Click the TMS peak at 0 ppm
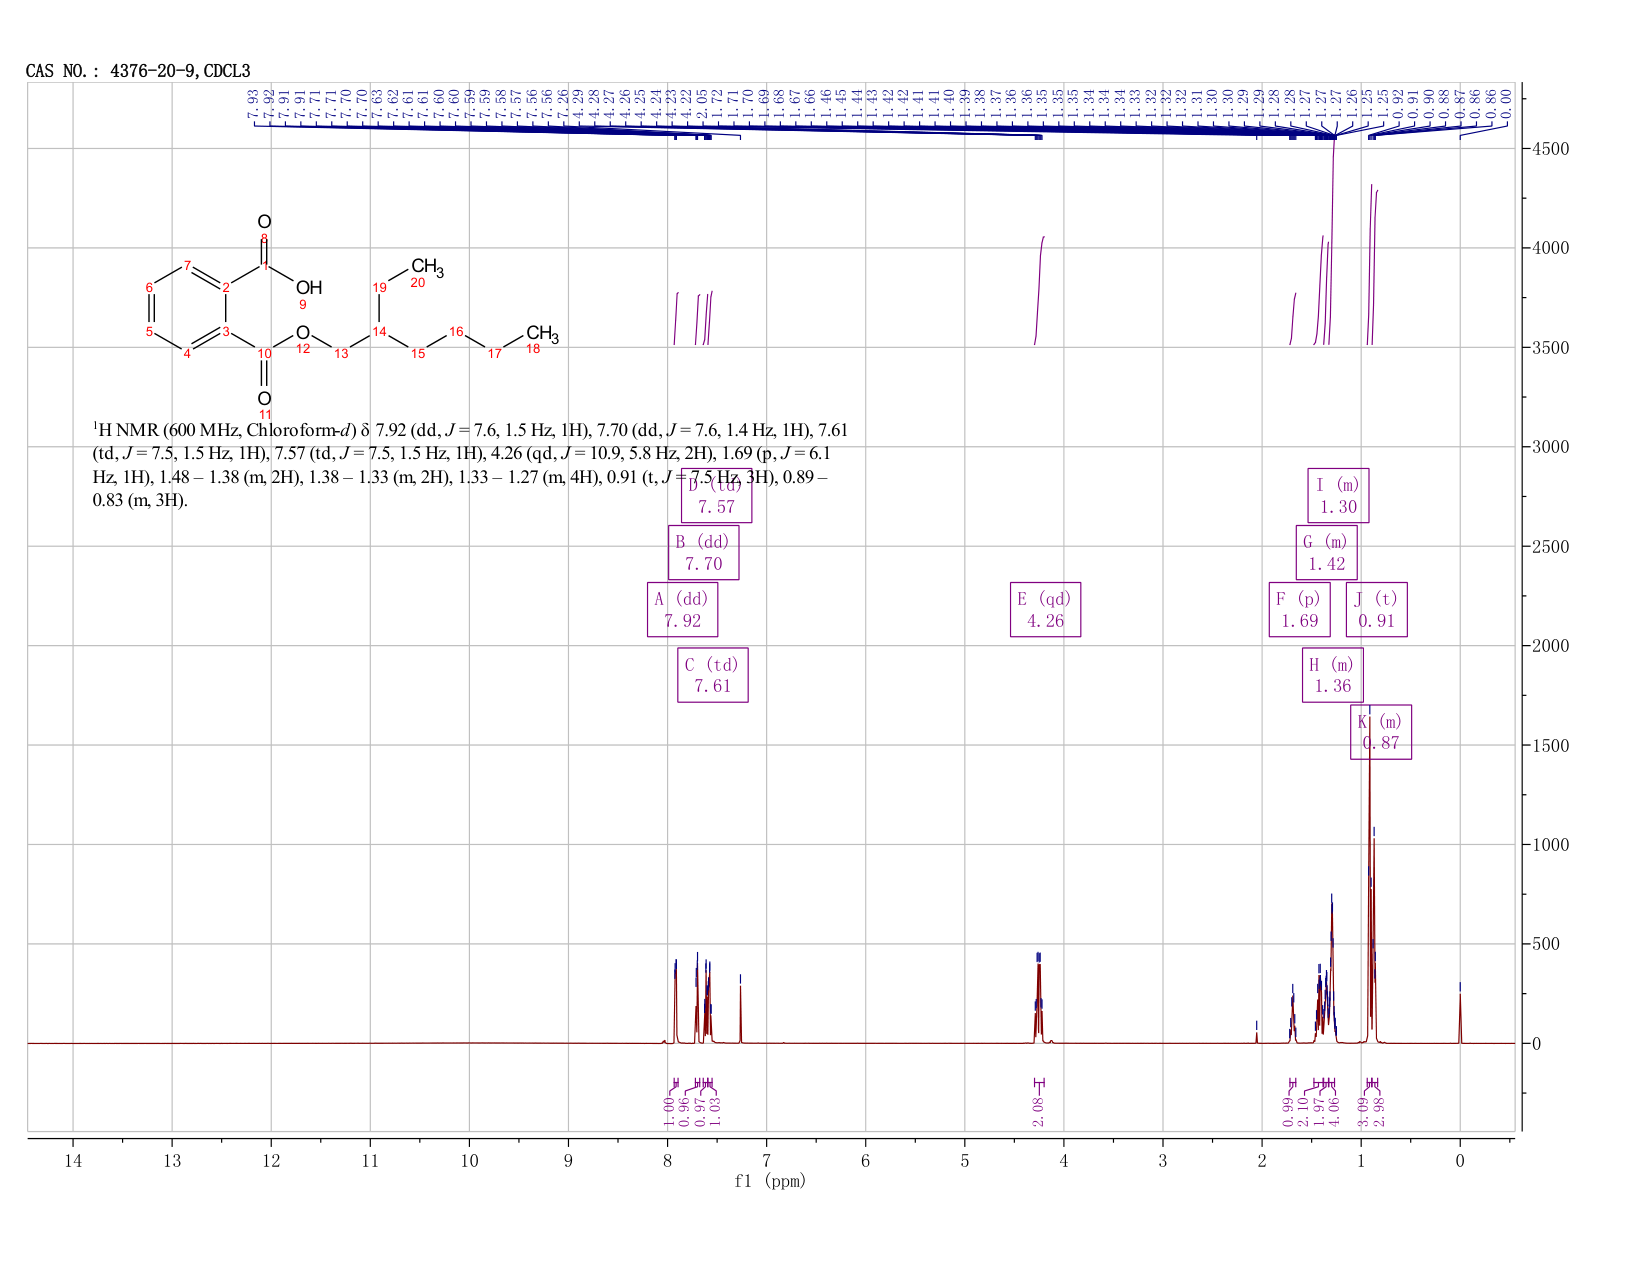Image resolution: width=1650 pixels, height=1275 pixels. coord(1460,1017)
